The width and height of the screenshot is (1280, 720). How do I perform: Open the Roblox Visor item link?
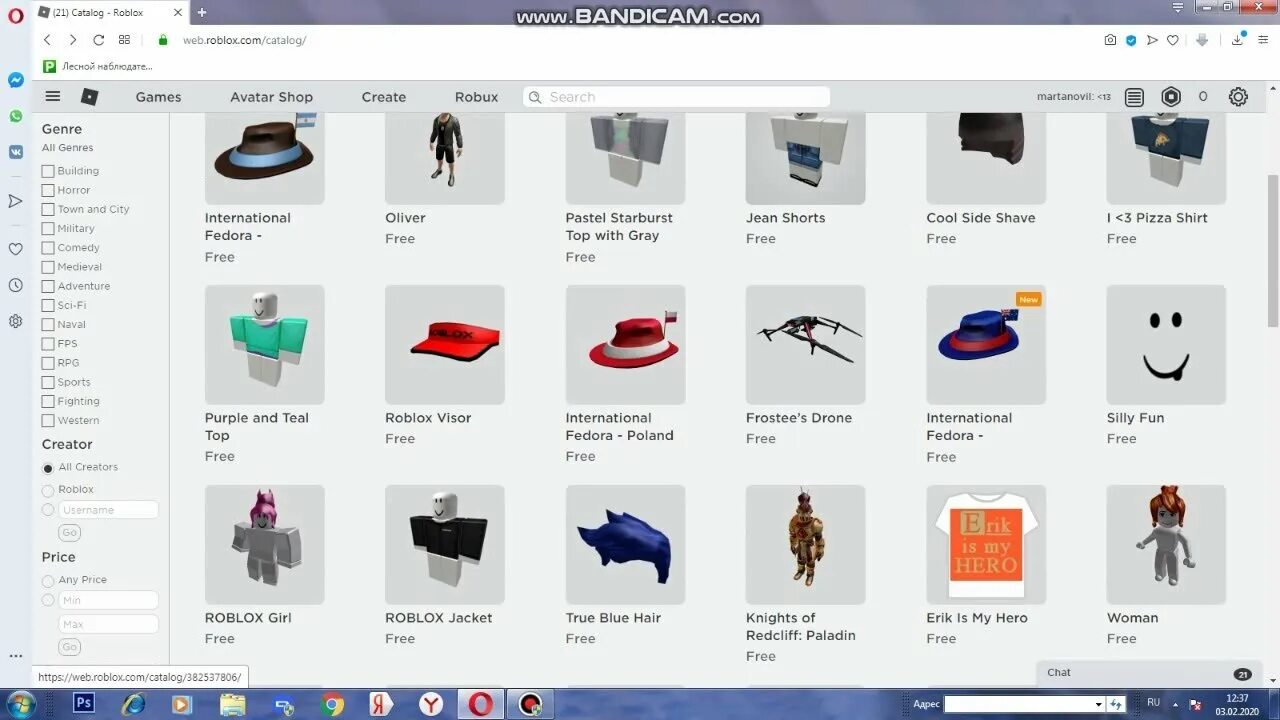pyautogui.click(x=428, y=418)
